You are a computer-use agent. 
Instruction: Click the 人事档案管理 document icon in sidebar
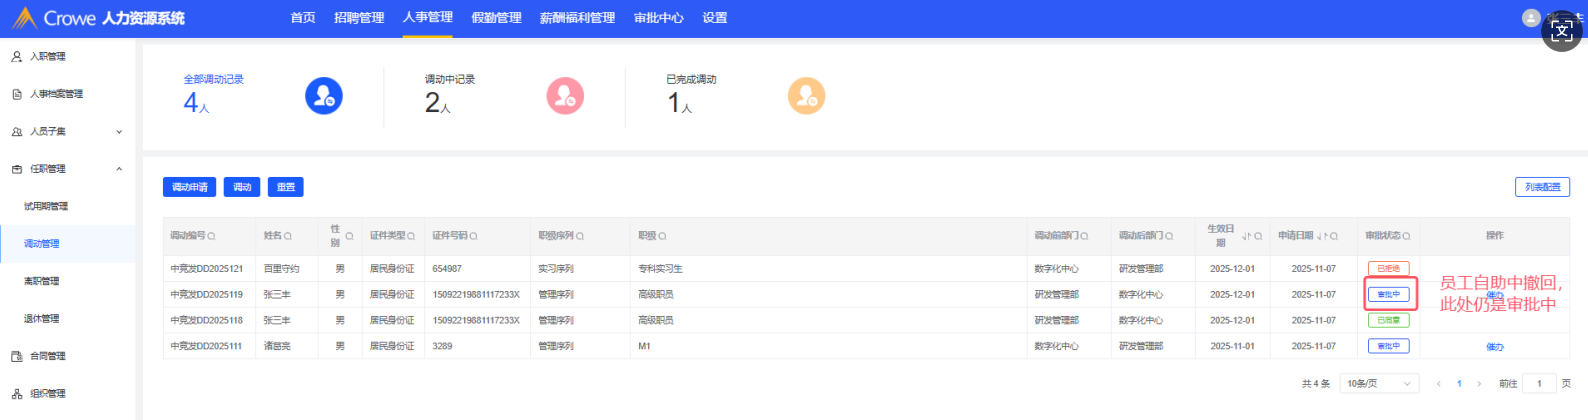click(x=17, y=94)
